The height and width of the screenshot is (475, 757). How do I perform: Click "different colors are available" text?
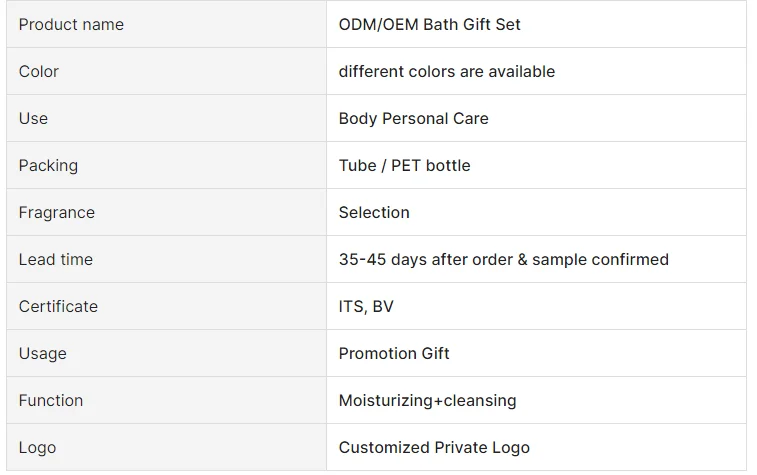[x=446, y=71]
